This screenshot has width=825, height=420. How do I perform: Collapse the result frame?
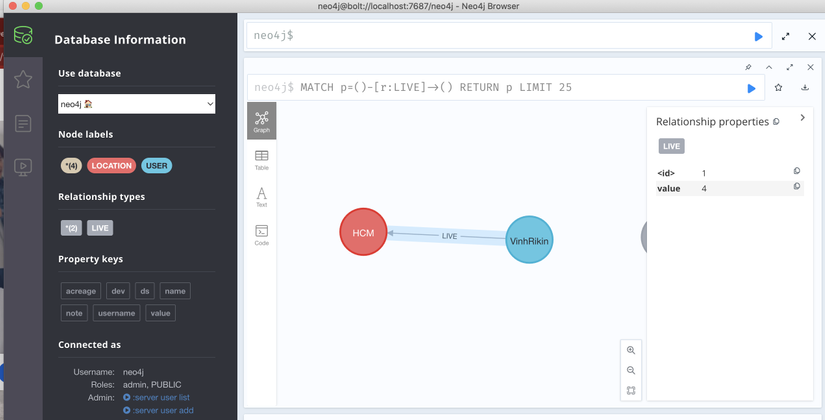click(x=769, y=67)
